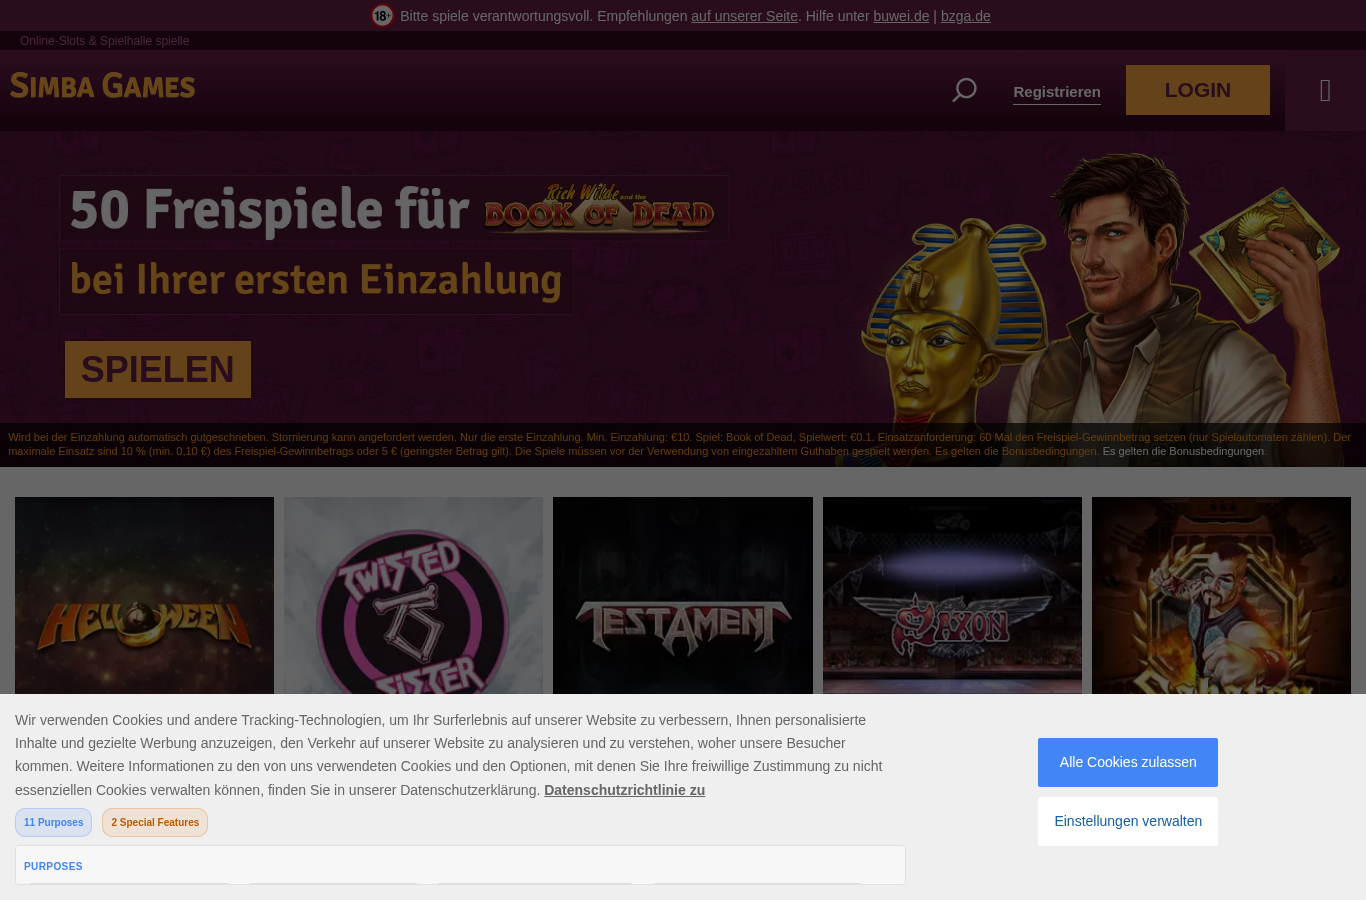This screenshot has height=900, width=1366.
Task: Click the SPIELEN banner button
Action: point(158,369)
